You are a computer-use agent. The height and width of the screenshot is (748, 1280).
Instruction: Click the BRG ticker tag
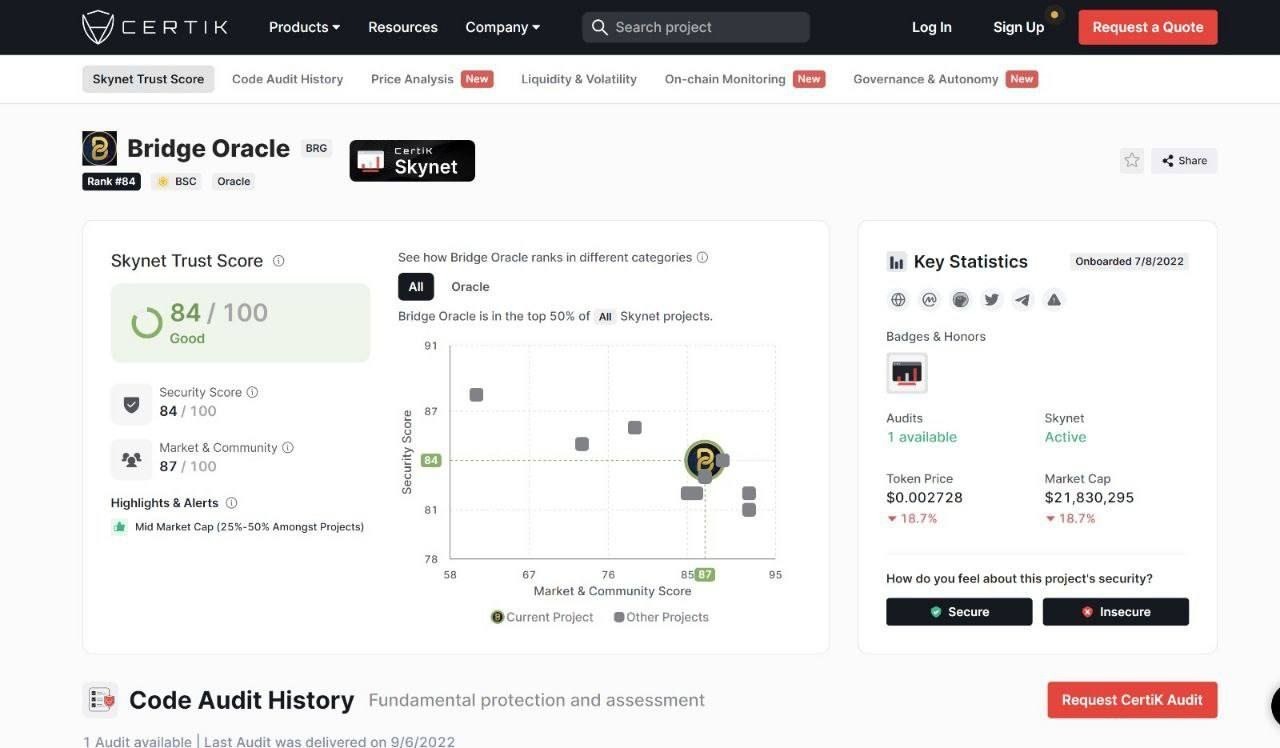[x=316, y=148]
